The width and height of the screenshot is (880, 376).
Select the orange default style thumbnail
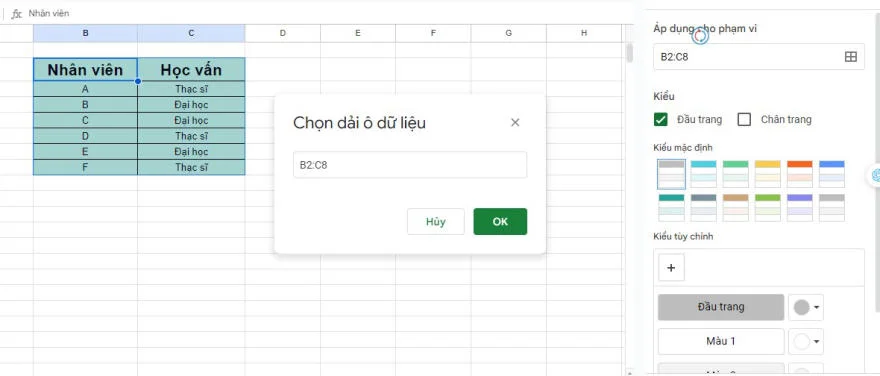(799, 174)
